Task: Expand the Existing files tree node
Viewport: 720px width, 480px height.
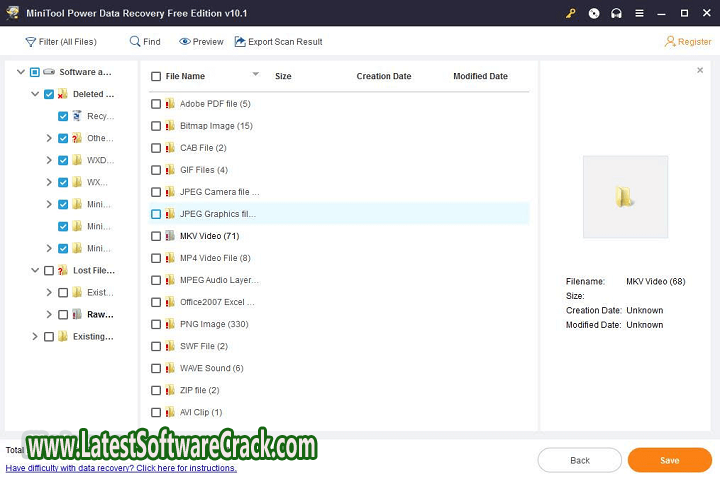Action: pos(34,336)
